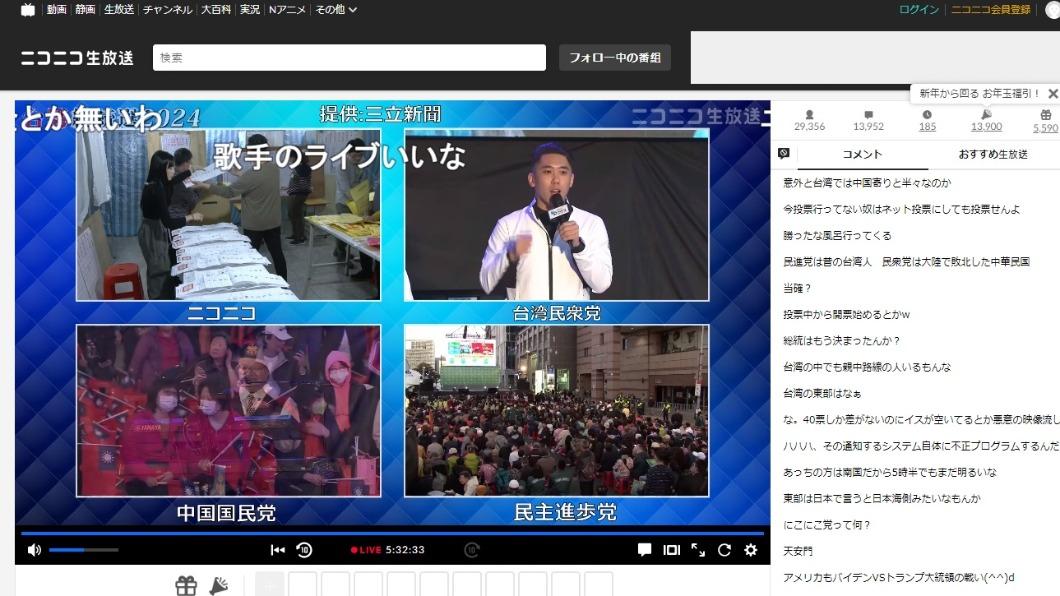This screenshot has height=596, width=1060.
Task: Click the ログイン link
Action: point(919,9)
